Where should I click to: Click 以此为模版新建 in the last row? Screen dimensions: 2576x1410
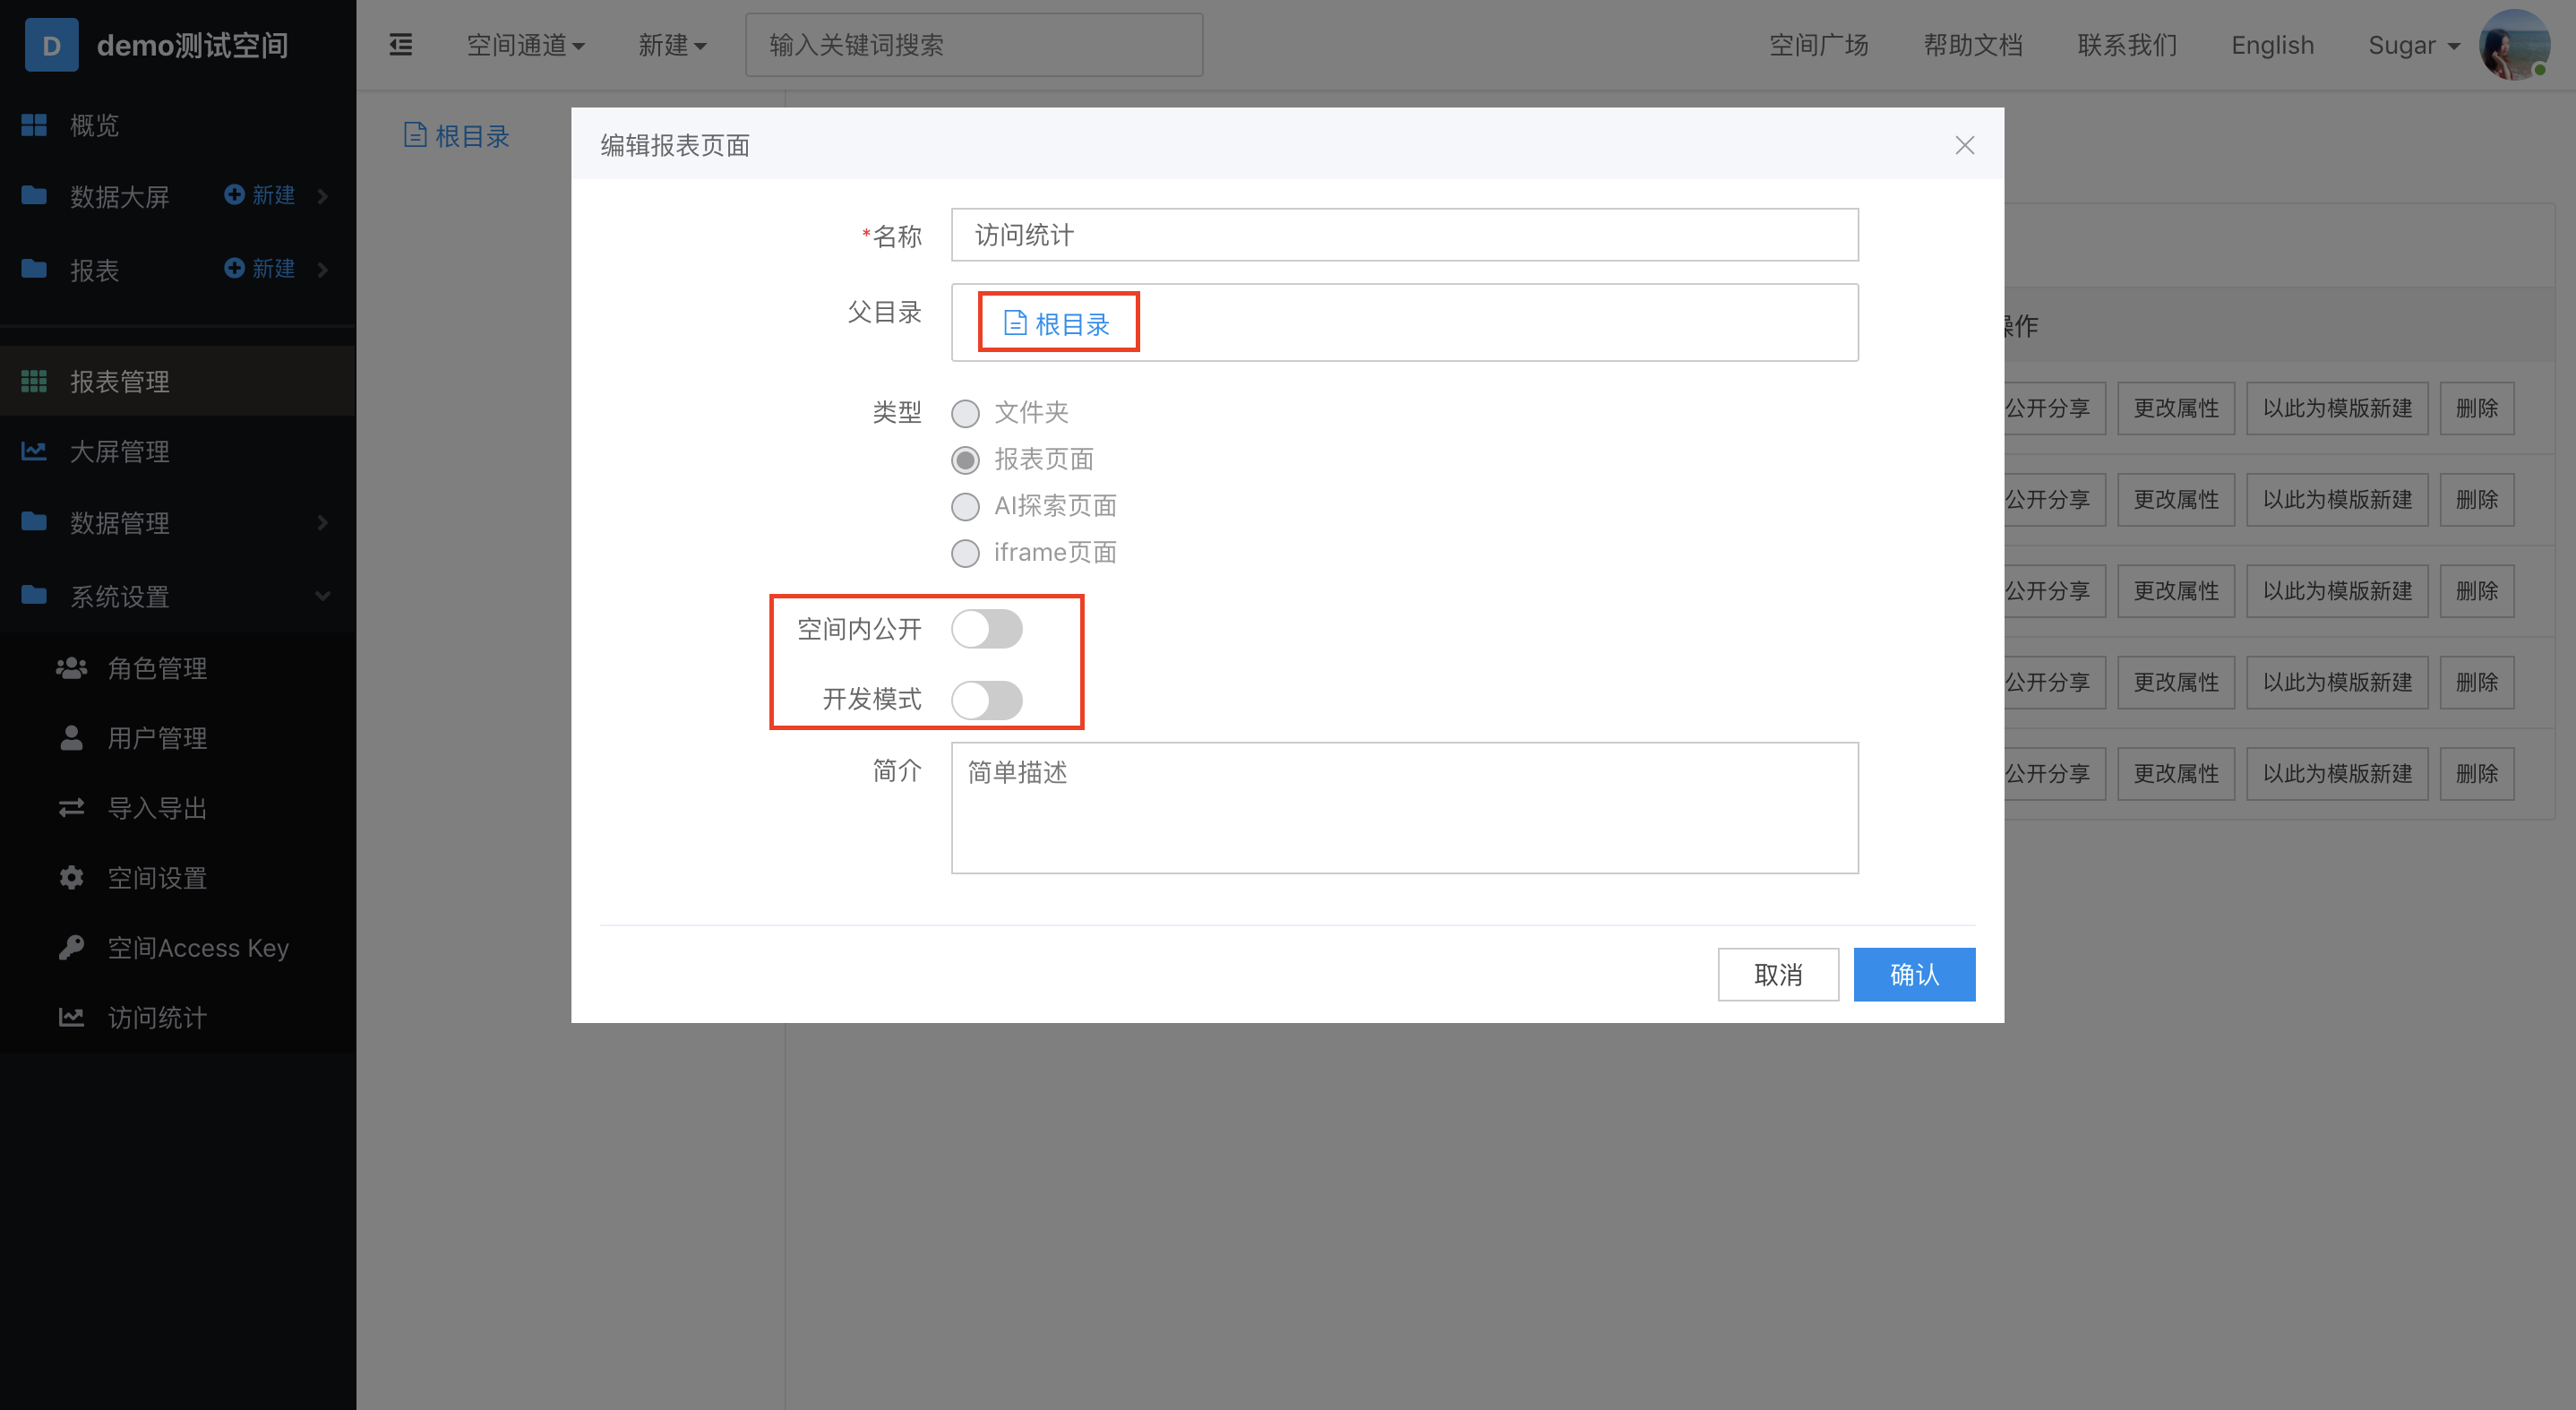(x=2337, y=773)
